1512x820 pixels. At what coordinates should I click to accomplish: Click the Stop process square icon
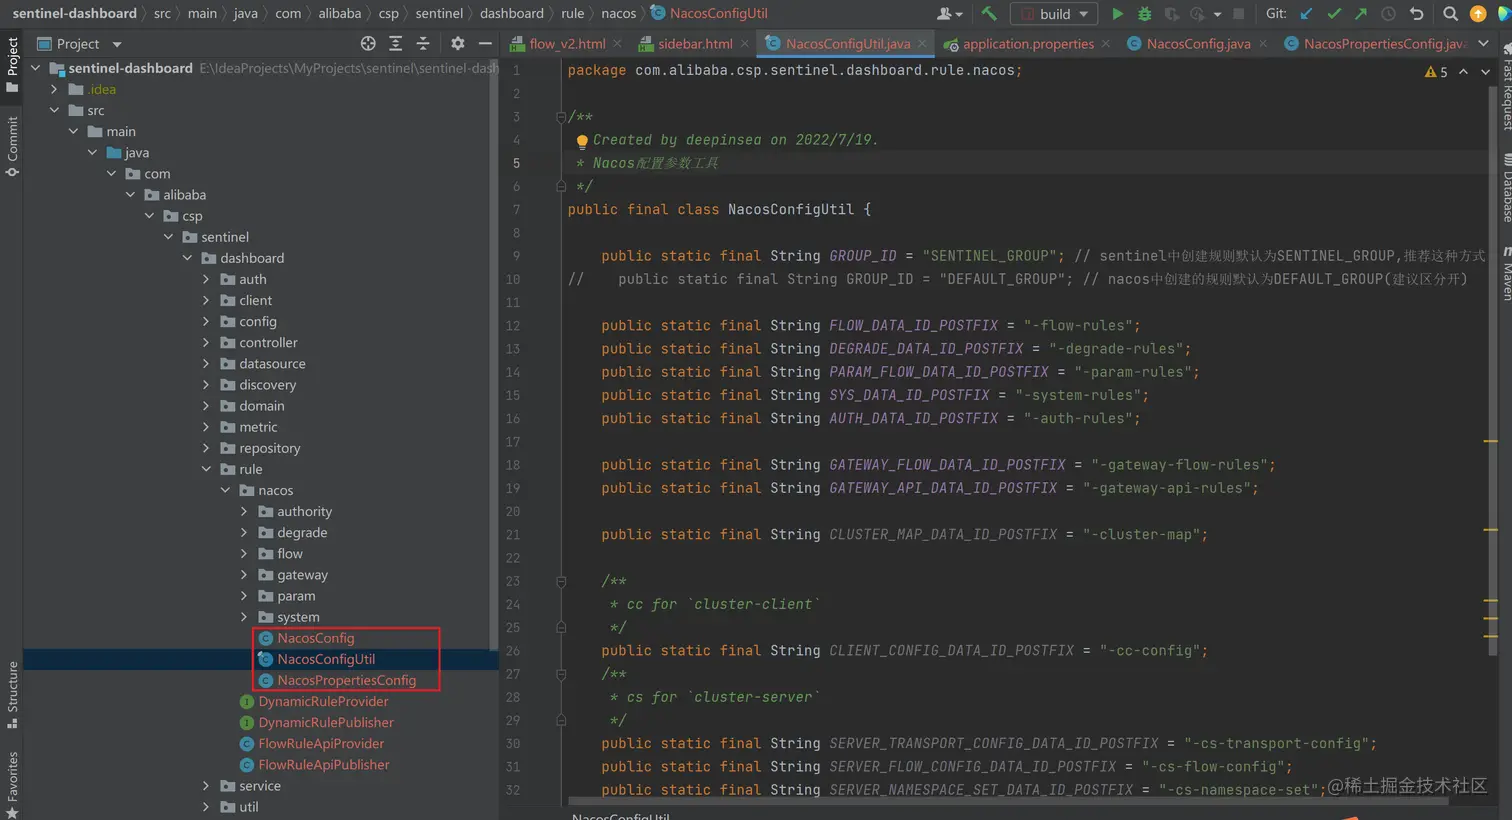[1239, 14]
